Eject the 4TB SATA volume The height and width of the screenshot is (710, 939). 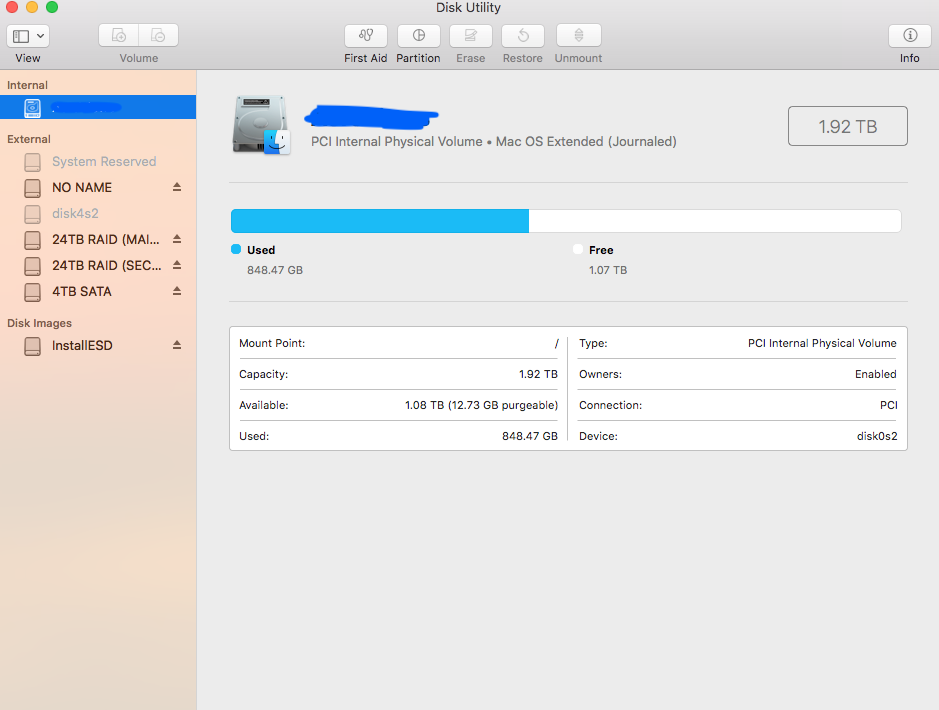click(177, 291)
